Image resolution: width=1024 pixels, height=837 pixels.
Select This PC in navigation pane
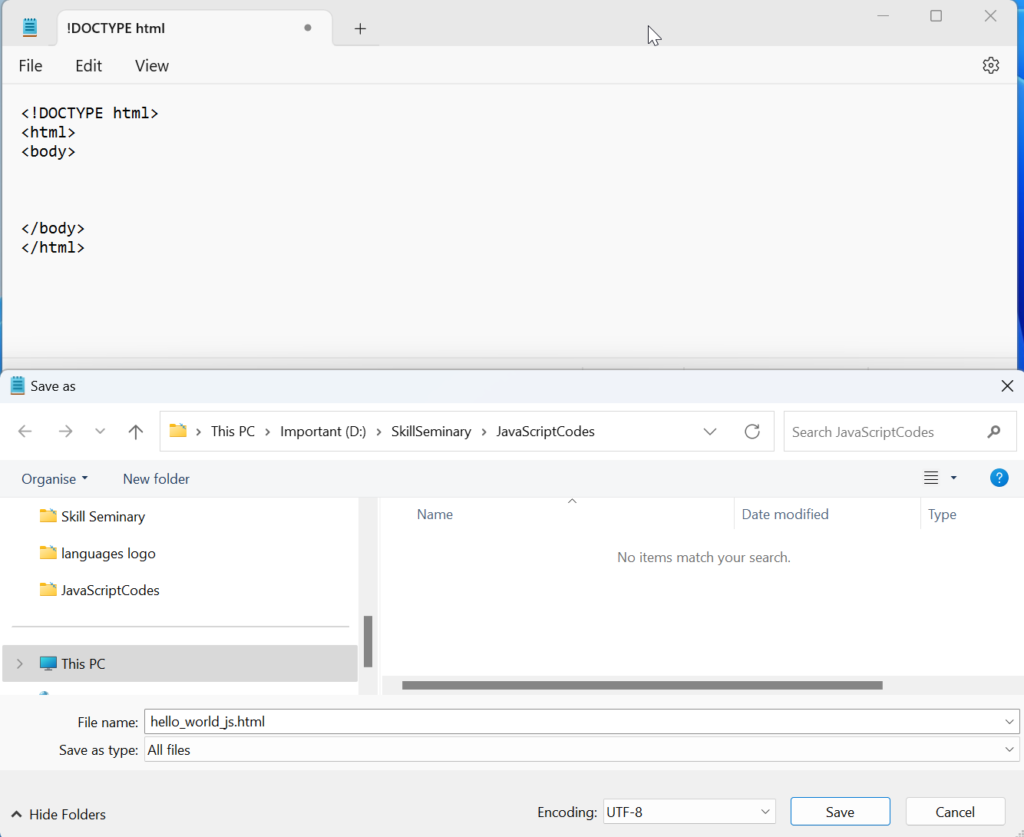[180, 663]
